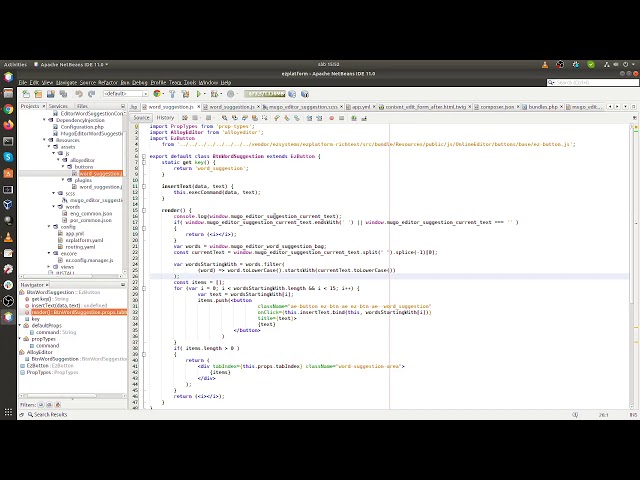
Task: Click the Save All toolbar icon
Action: point(63,94)
